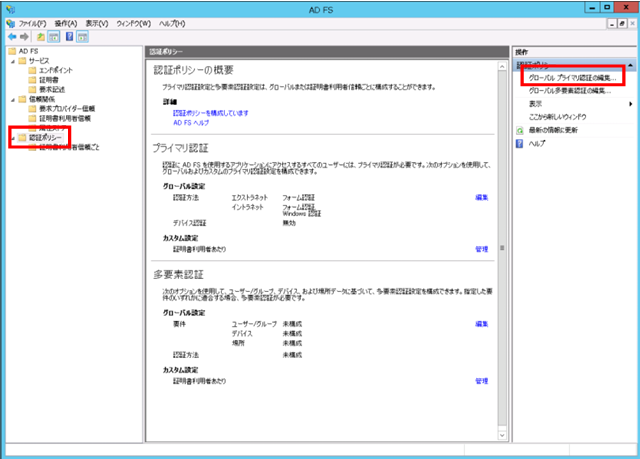The height and width of the screenshot is (459, 640).
Task: Click 管理 link in プライマリ認証 section
Action: (x=482, y=249)
